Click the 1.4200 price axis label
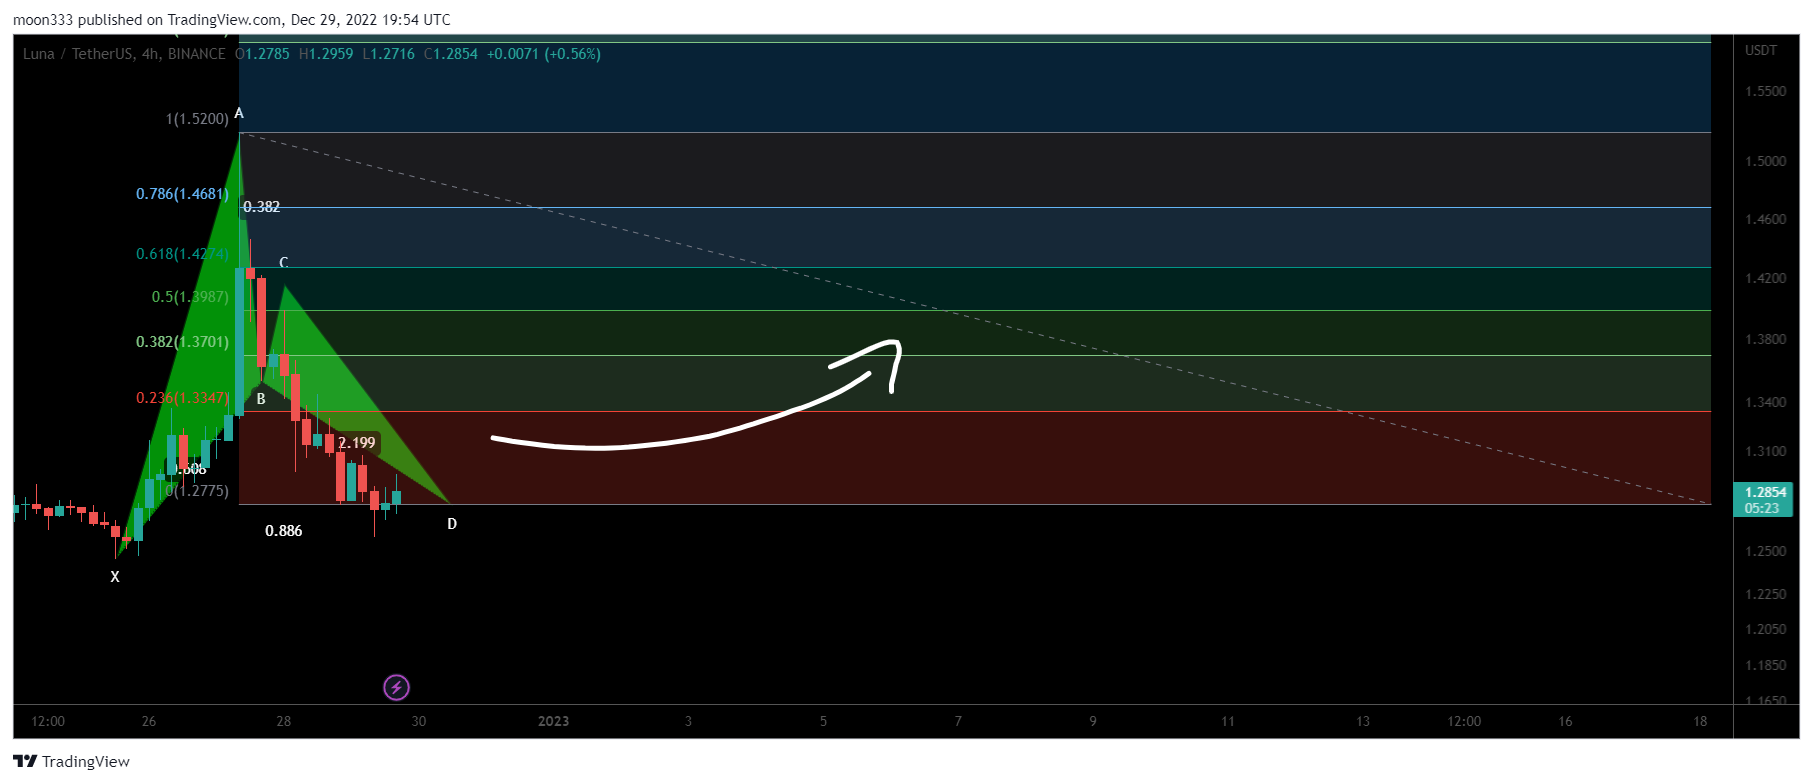The image size is (1813, 783). pyautogui.click(x=1765, y=278)
